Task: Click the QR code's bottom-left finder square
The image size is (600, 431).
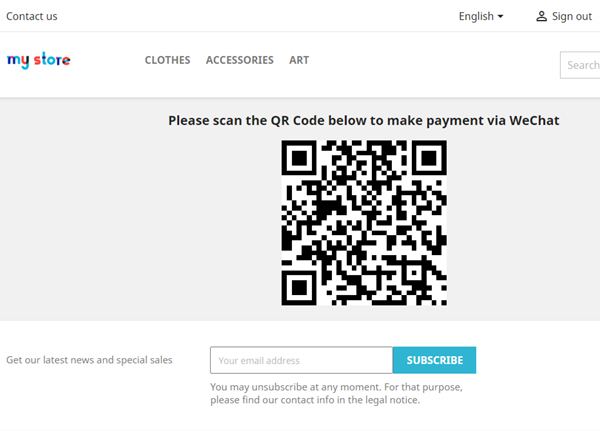Action: click(299, 288)
